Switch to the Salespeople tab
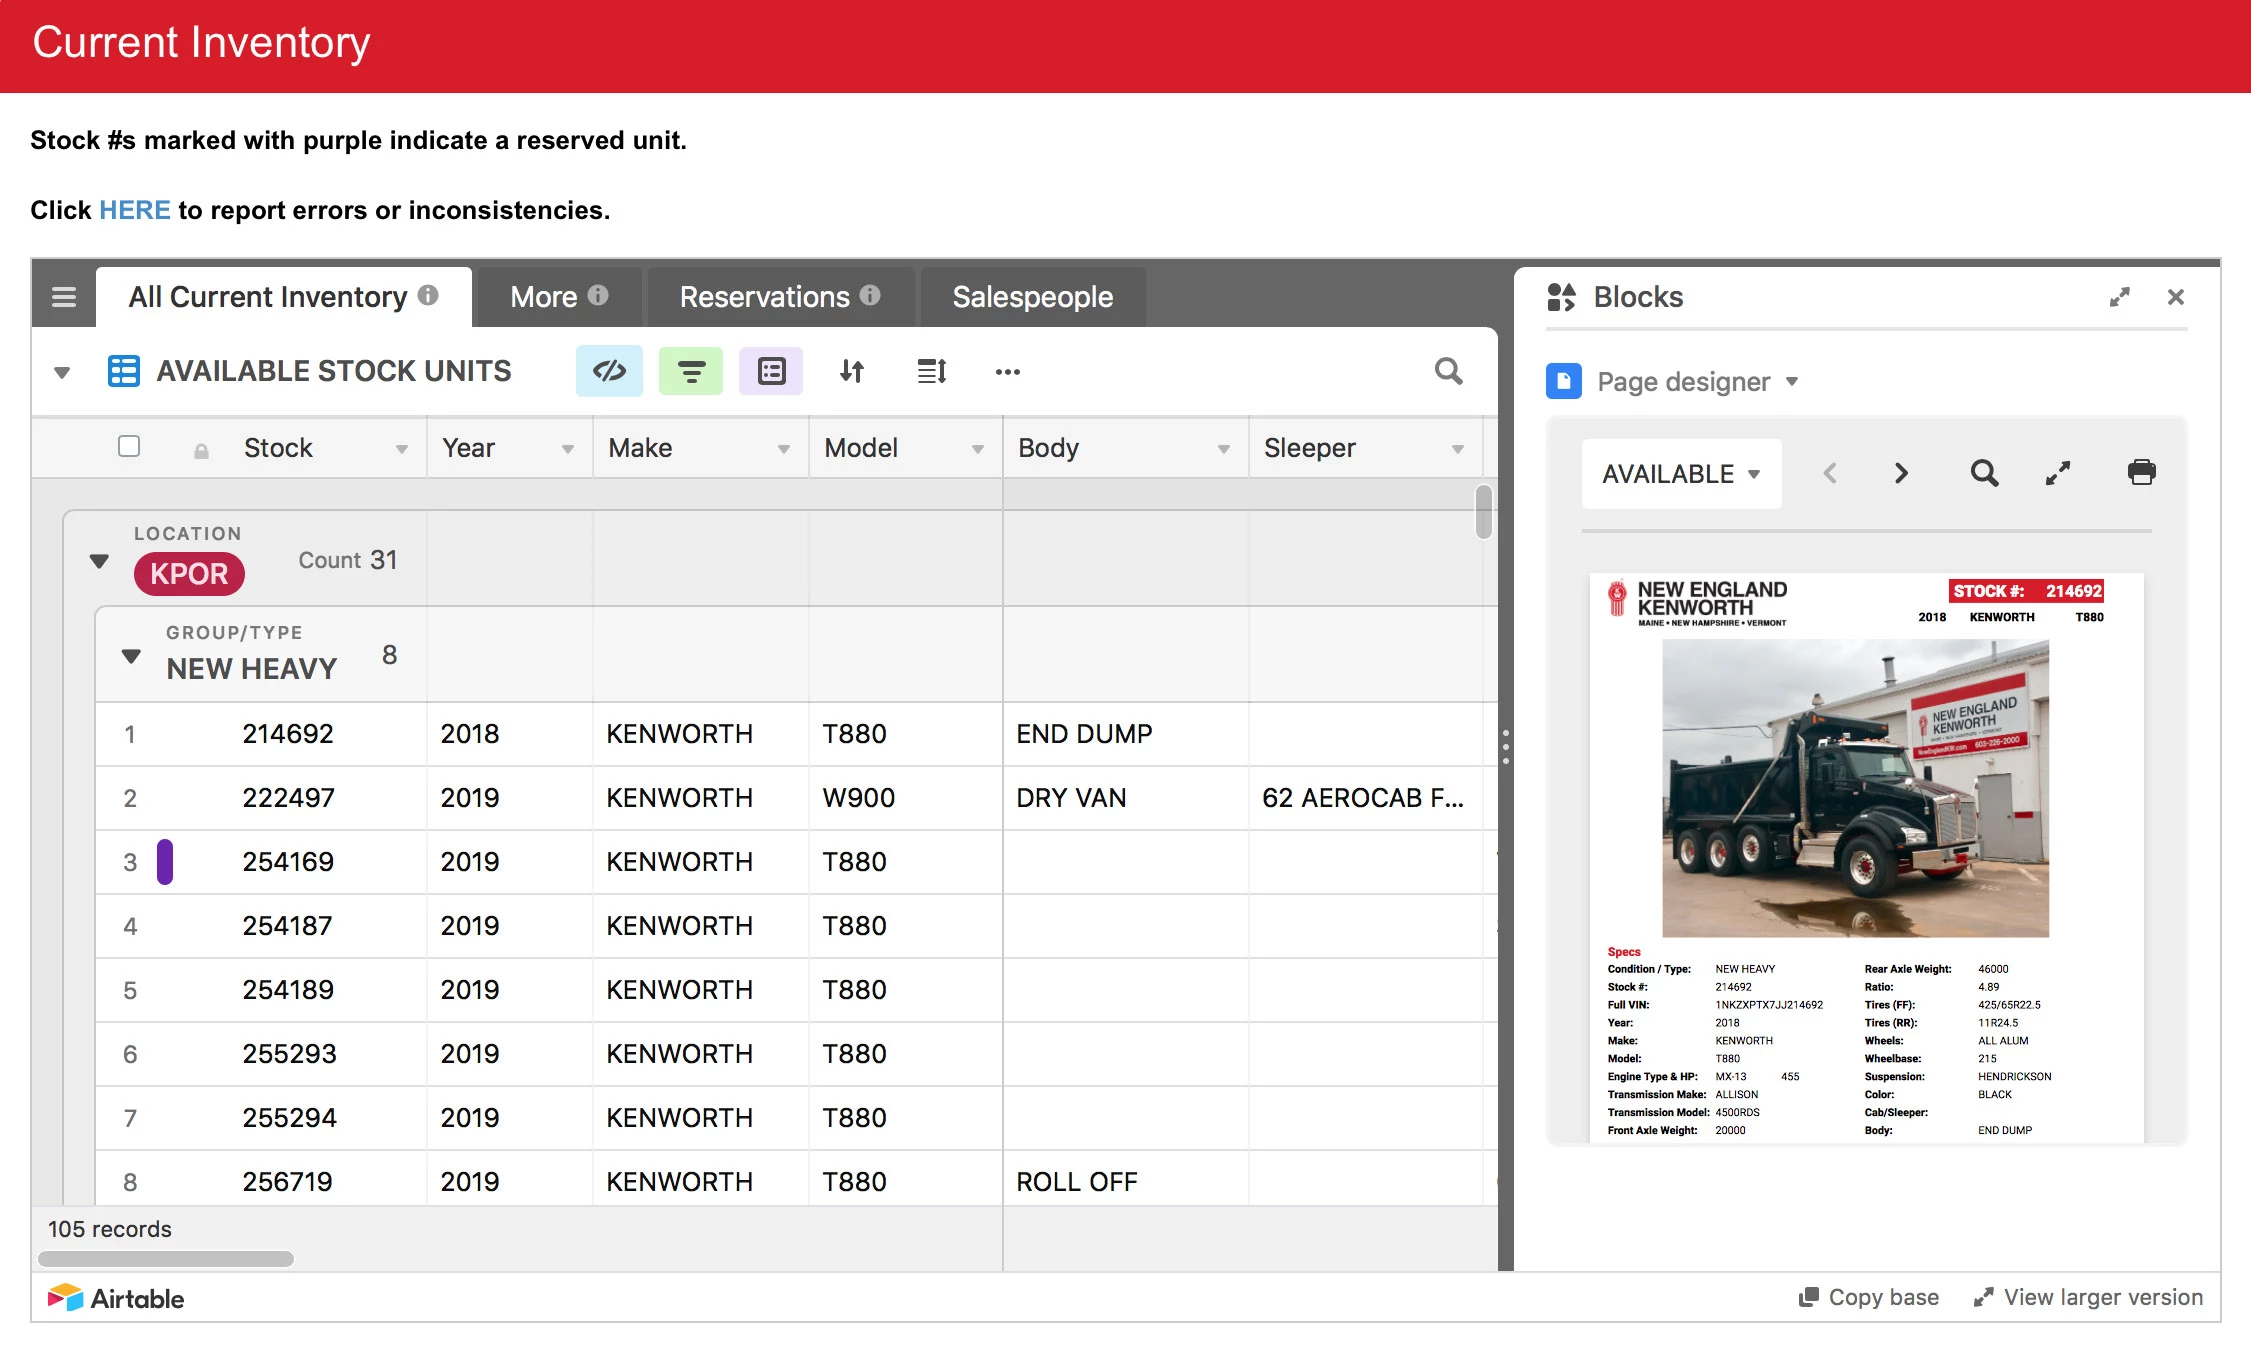The image size is (2251, 1355). (x=1033, y=297)
